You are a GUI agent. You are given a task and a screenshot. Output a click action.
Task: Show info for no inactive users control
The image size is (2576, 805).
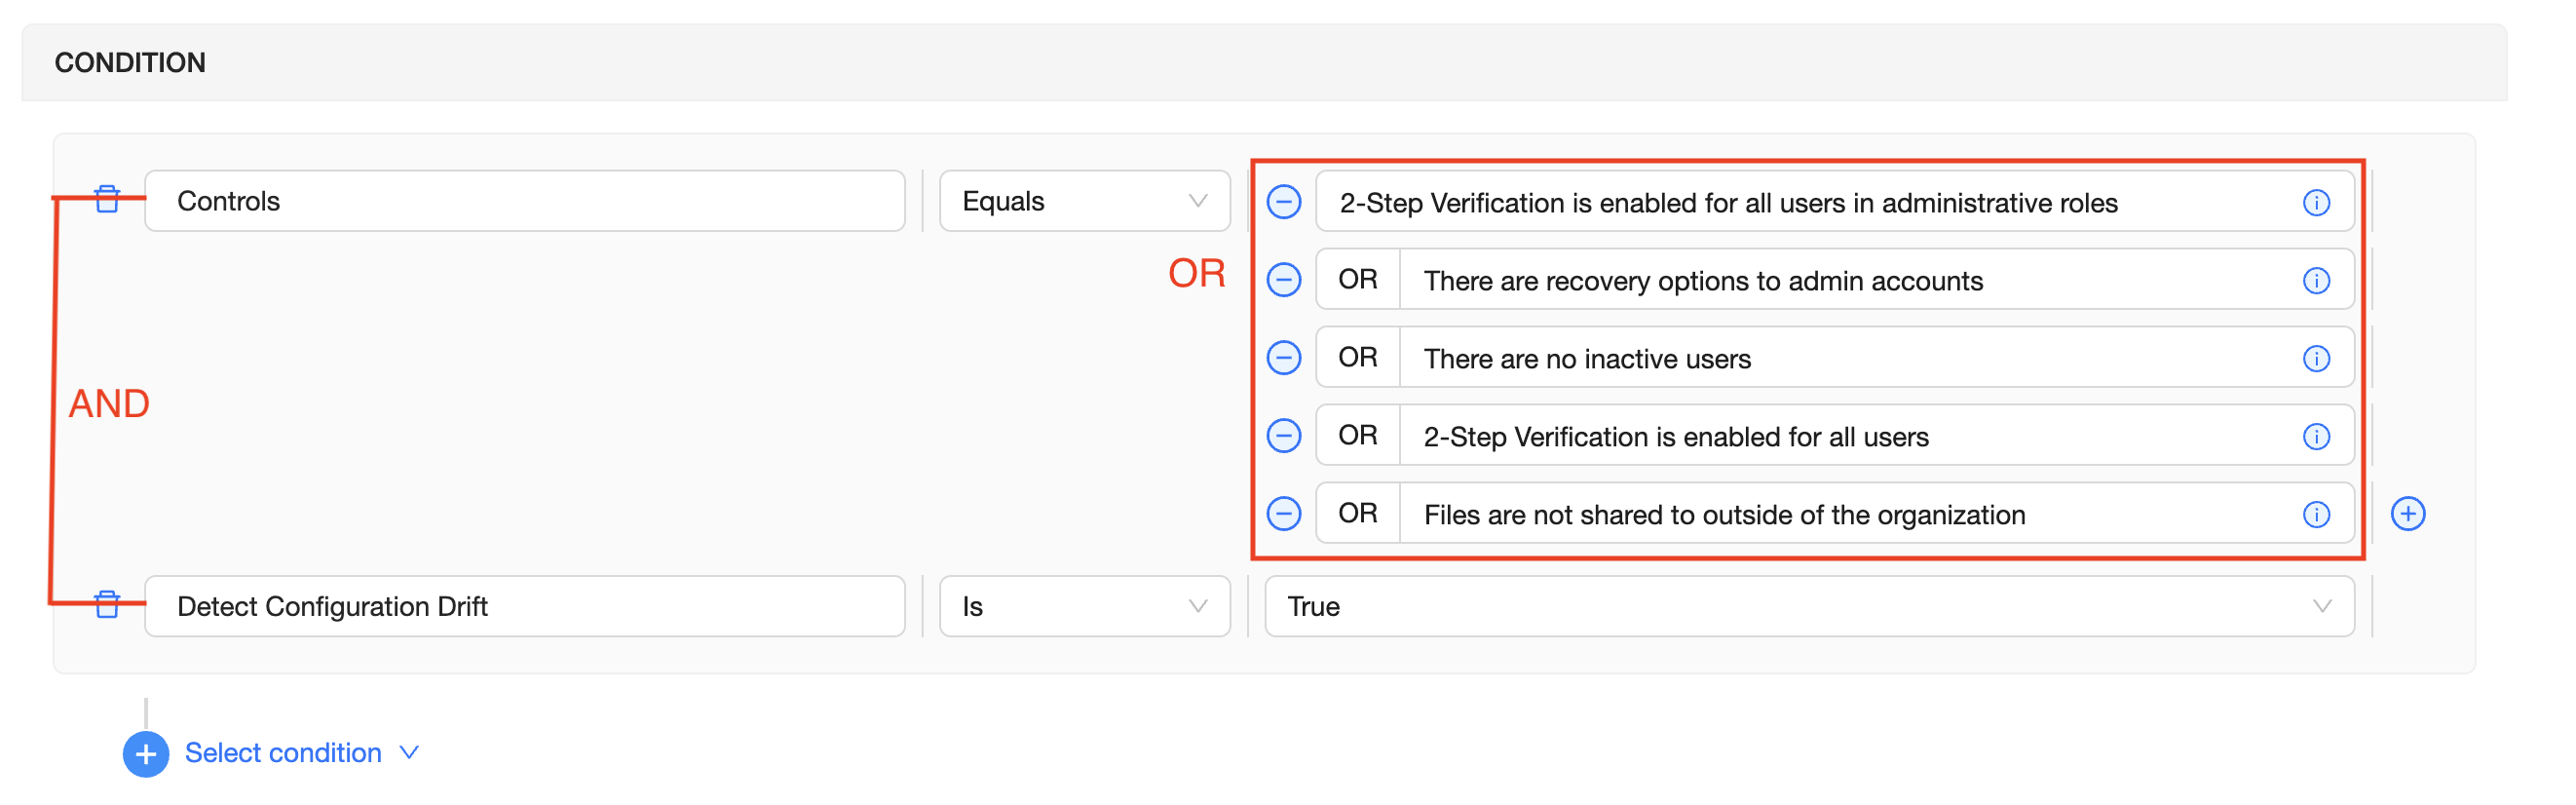2316,359
